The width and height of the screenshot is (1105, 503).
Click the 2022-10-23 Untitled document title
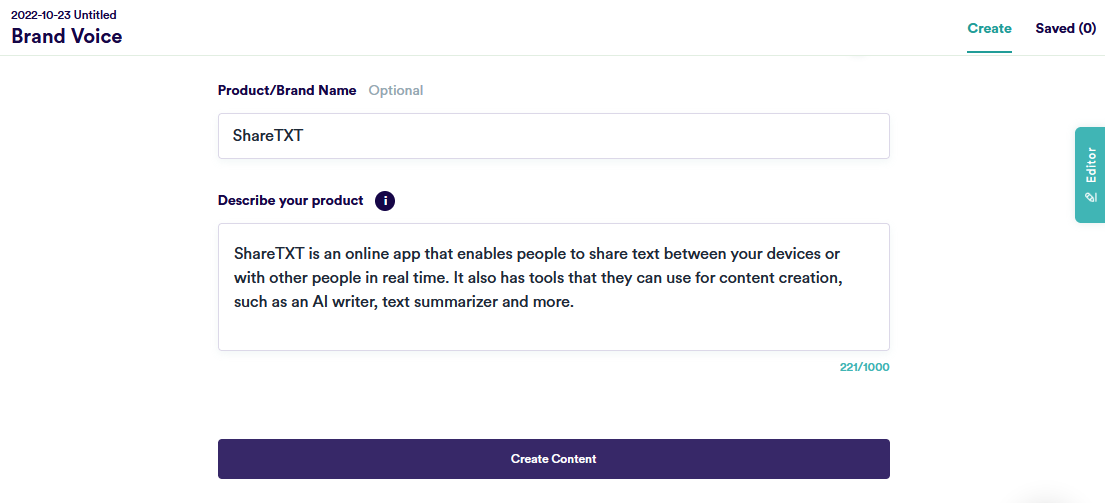pyautogui.click(x=64, y=15)
